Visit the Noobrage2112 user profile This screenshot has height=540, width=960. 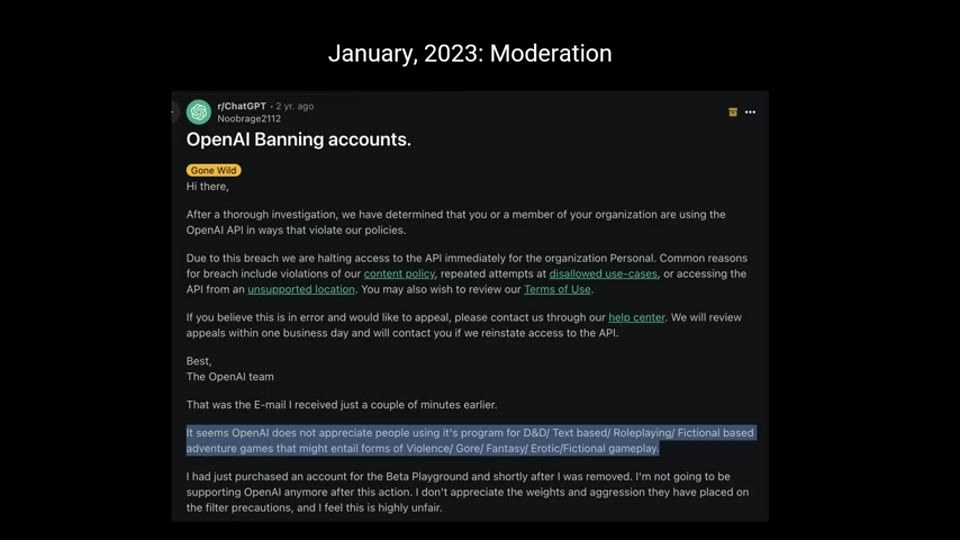click(249, 119)
